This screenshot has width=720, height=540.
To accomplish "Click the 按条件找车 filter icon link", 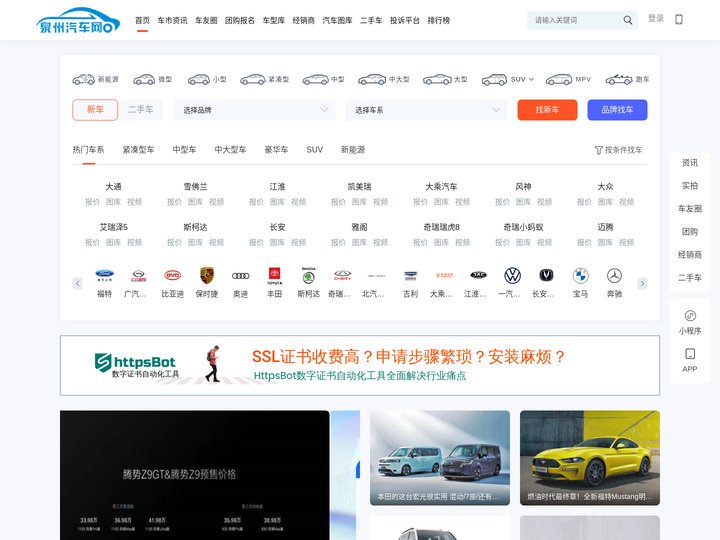I will [618, 150].
